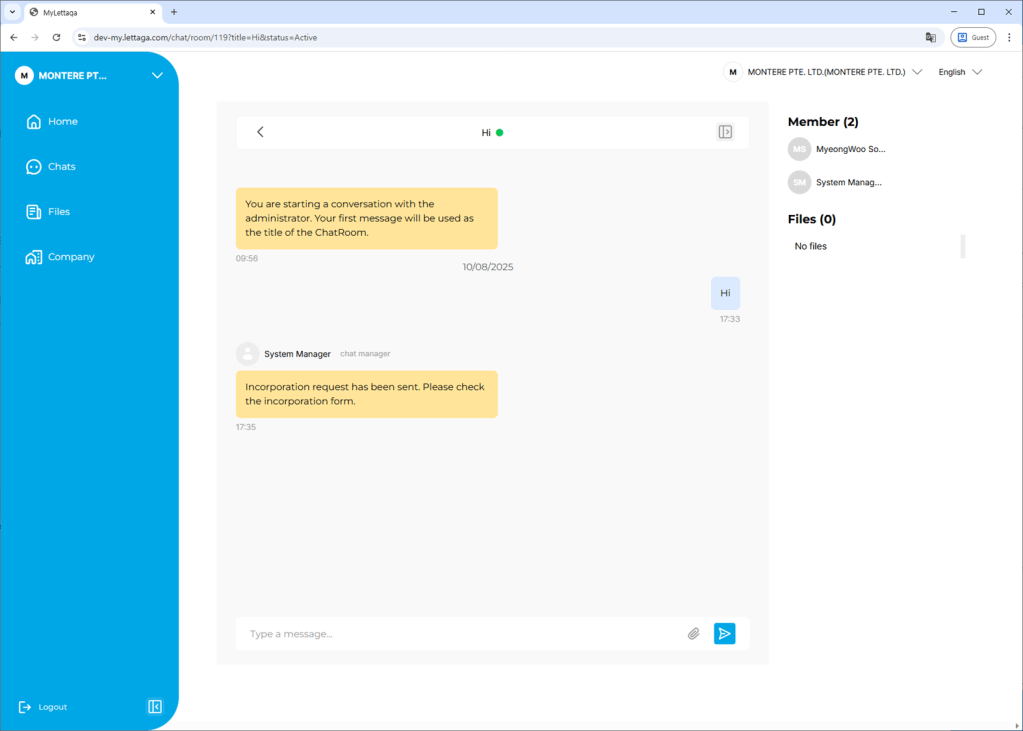
Task: Click the Chats bubble icon
Action: [x=34, y=167]
